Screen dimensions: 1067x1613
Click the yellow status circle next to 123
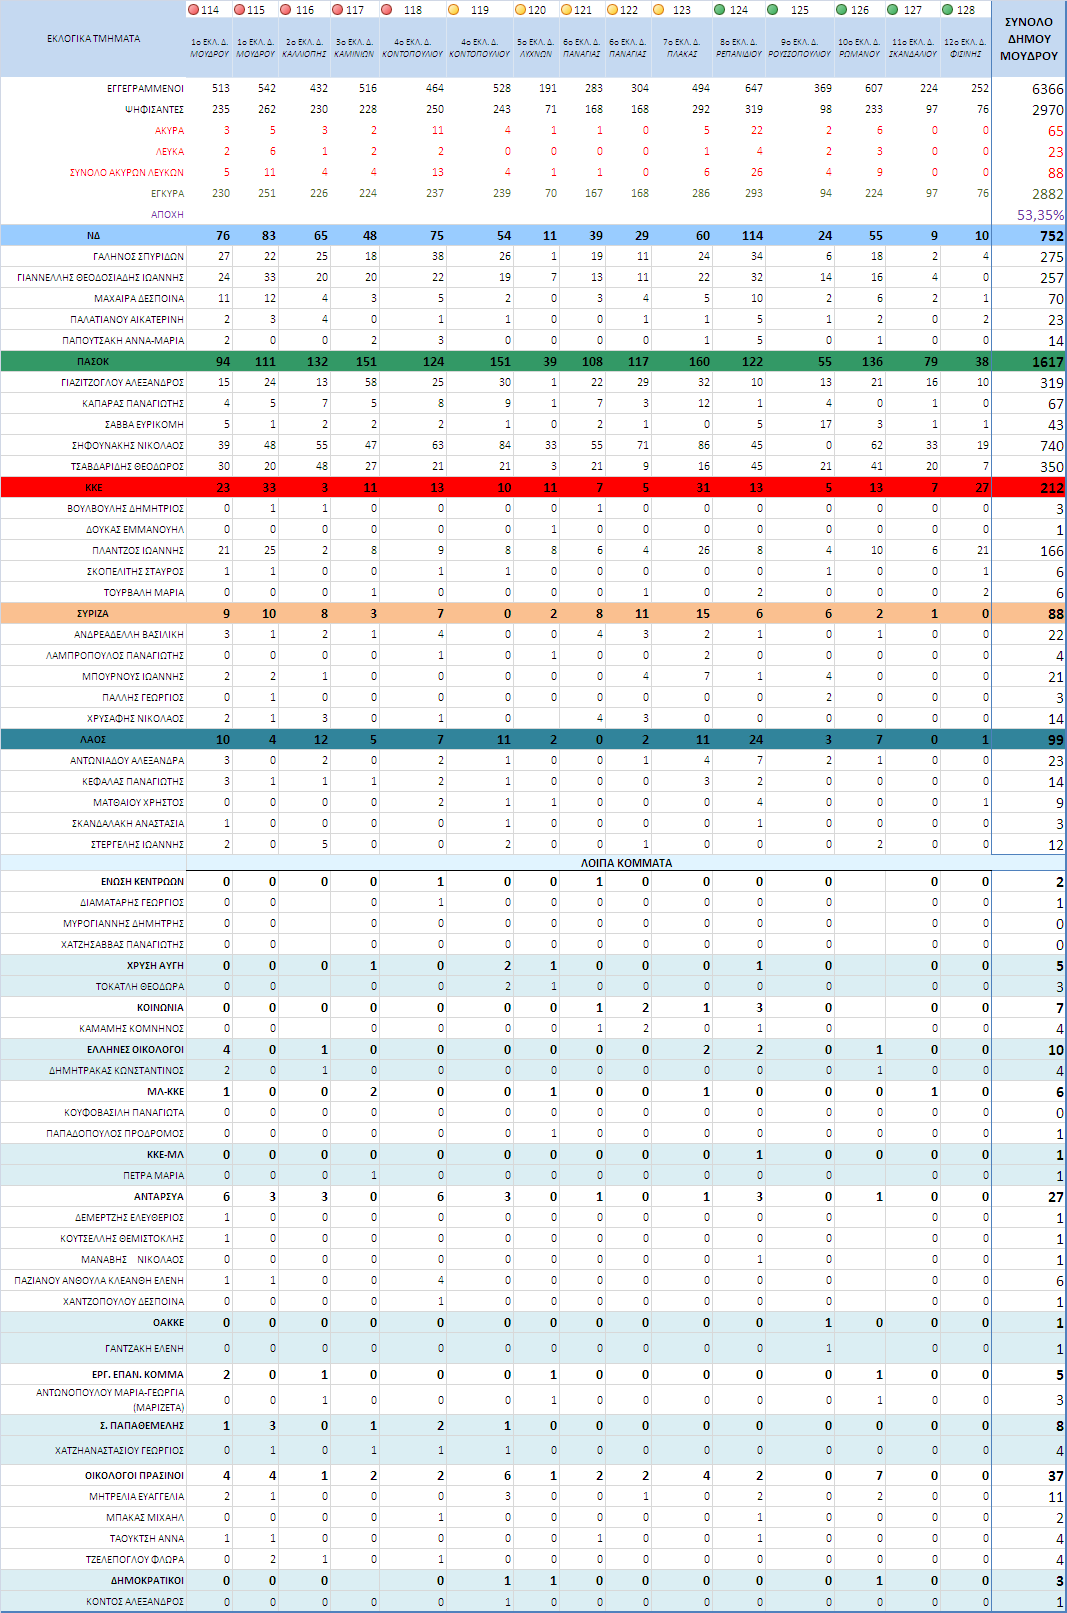point(658,10)
